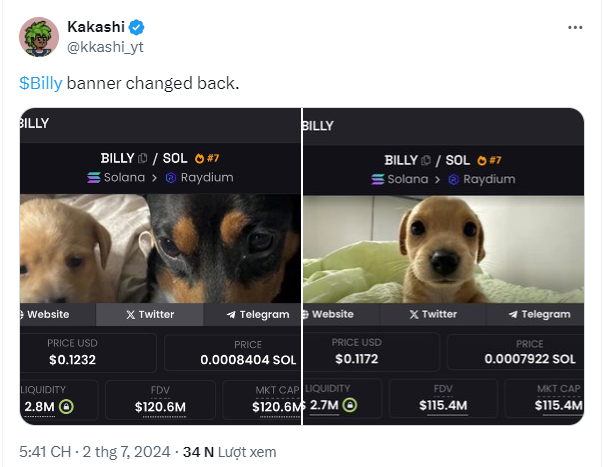This screenshot has height=467, width=603.
Task: Select the Website tab in left image
Action: pyautogui.click(x=45, y=314)
